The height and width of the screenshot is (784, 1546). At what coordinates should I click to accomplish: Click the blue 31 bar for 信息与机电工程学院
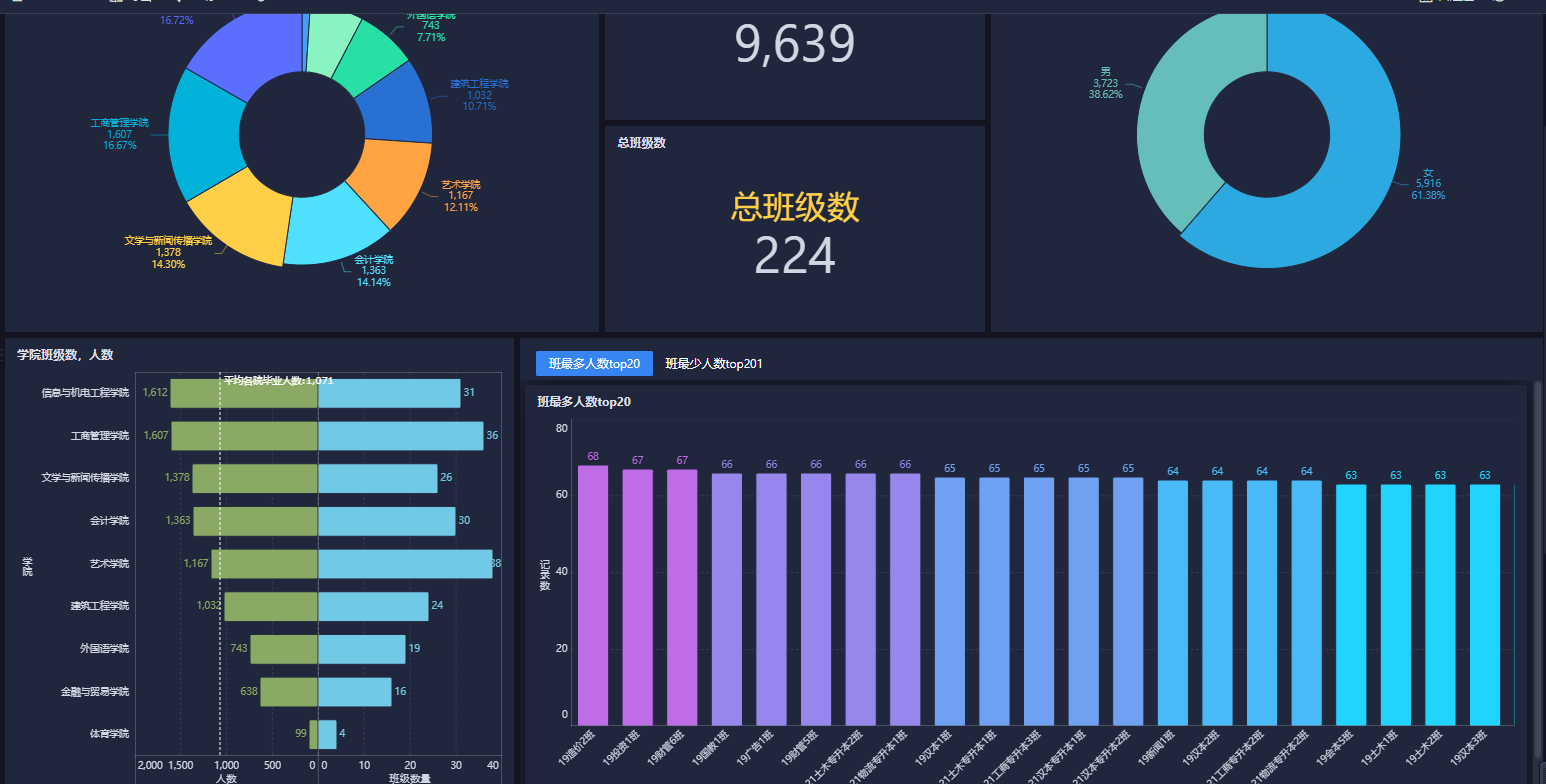(389, 393)
